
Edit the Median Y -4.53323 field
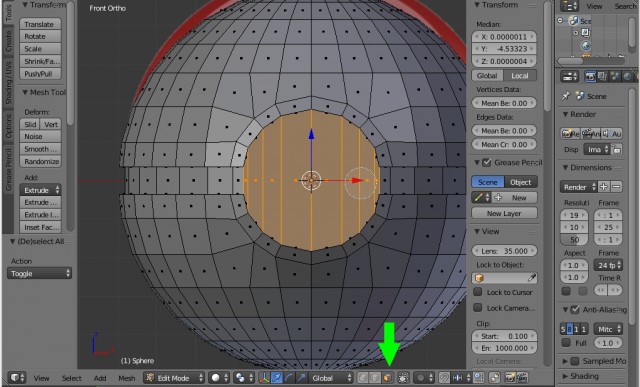504,49
